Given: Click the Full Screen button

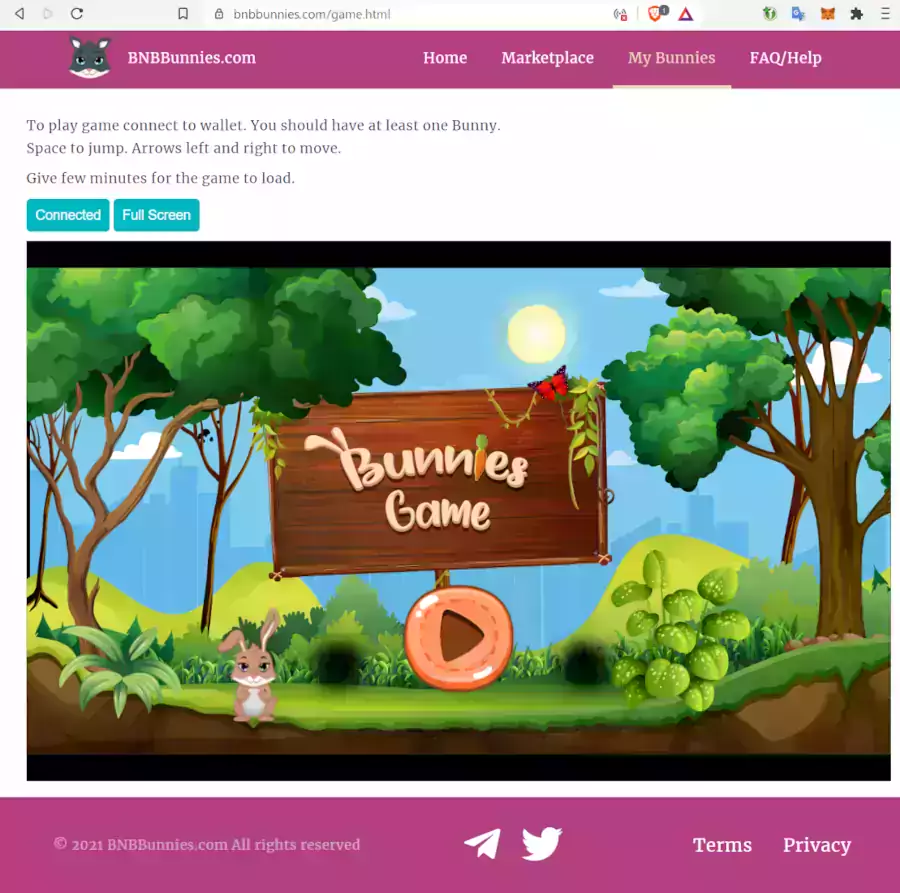Looking at the screenshot, I should tap(157, 215).
